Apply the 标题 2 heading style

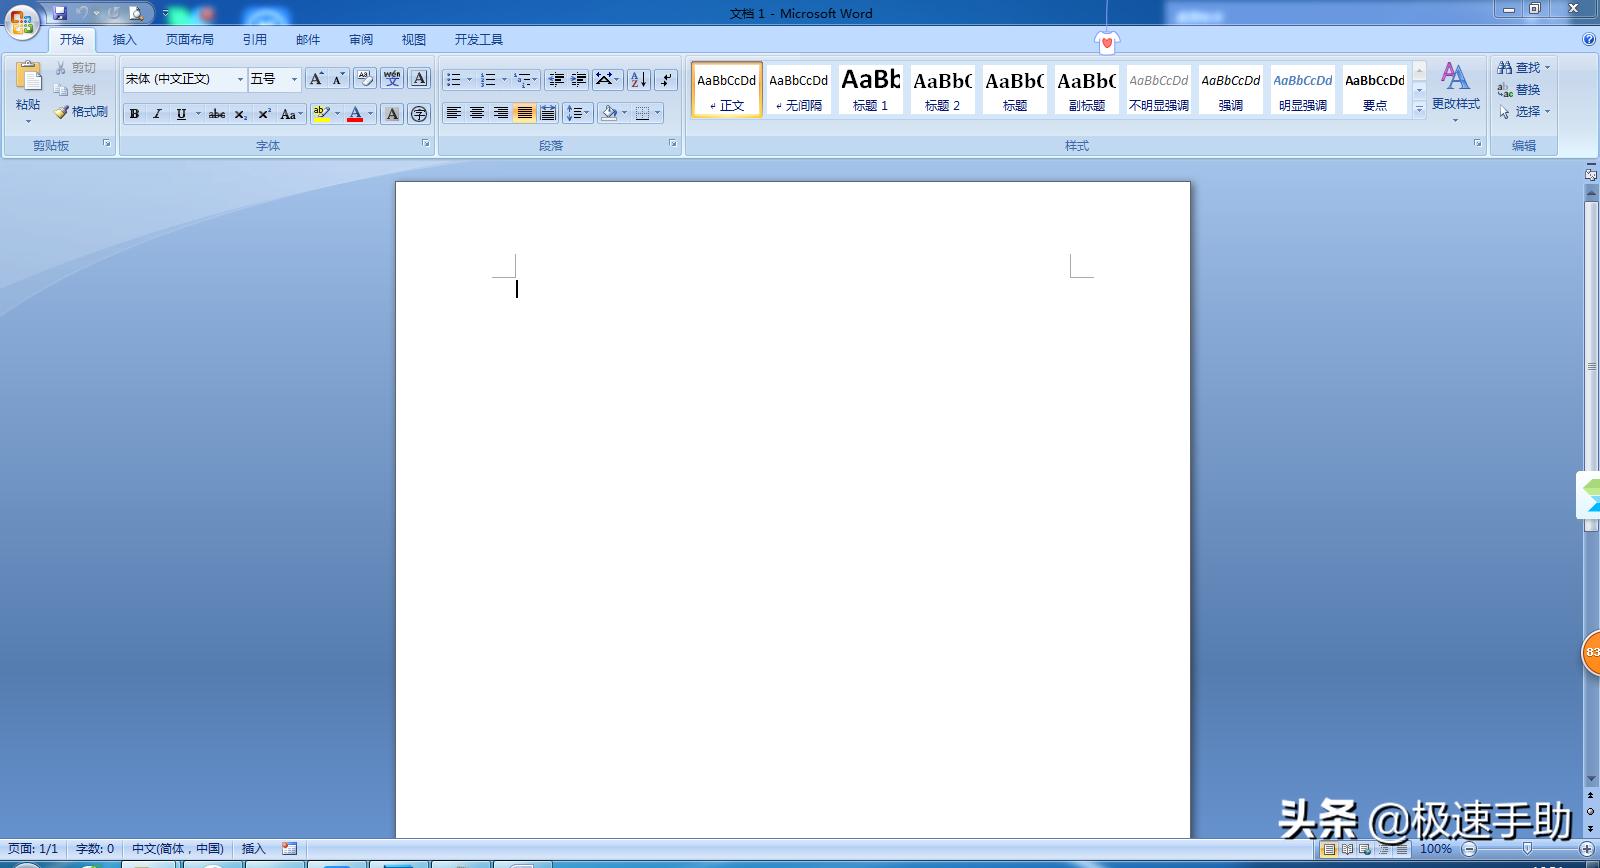point(942,89)
